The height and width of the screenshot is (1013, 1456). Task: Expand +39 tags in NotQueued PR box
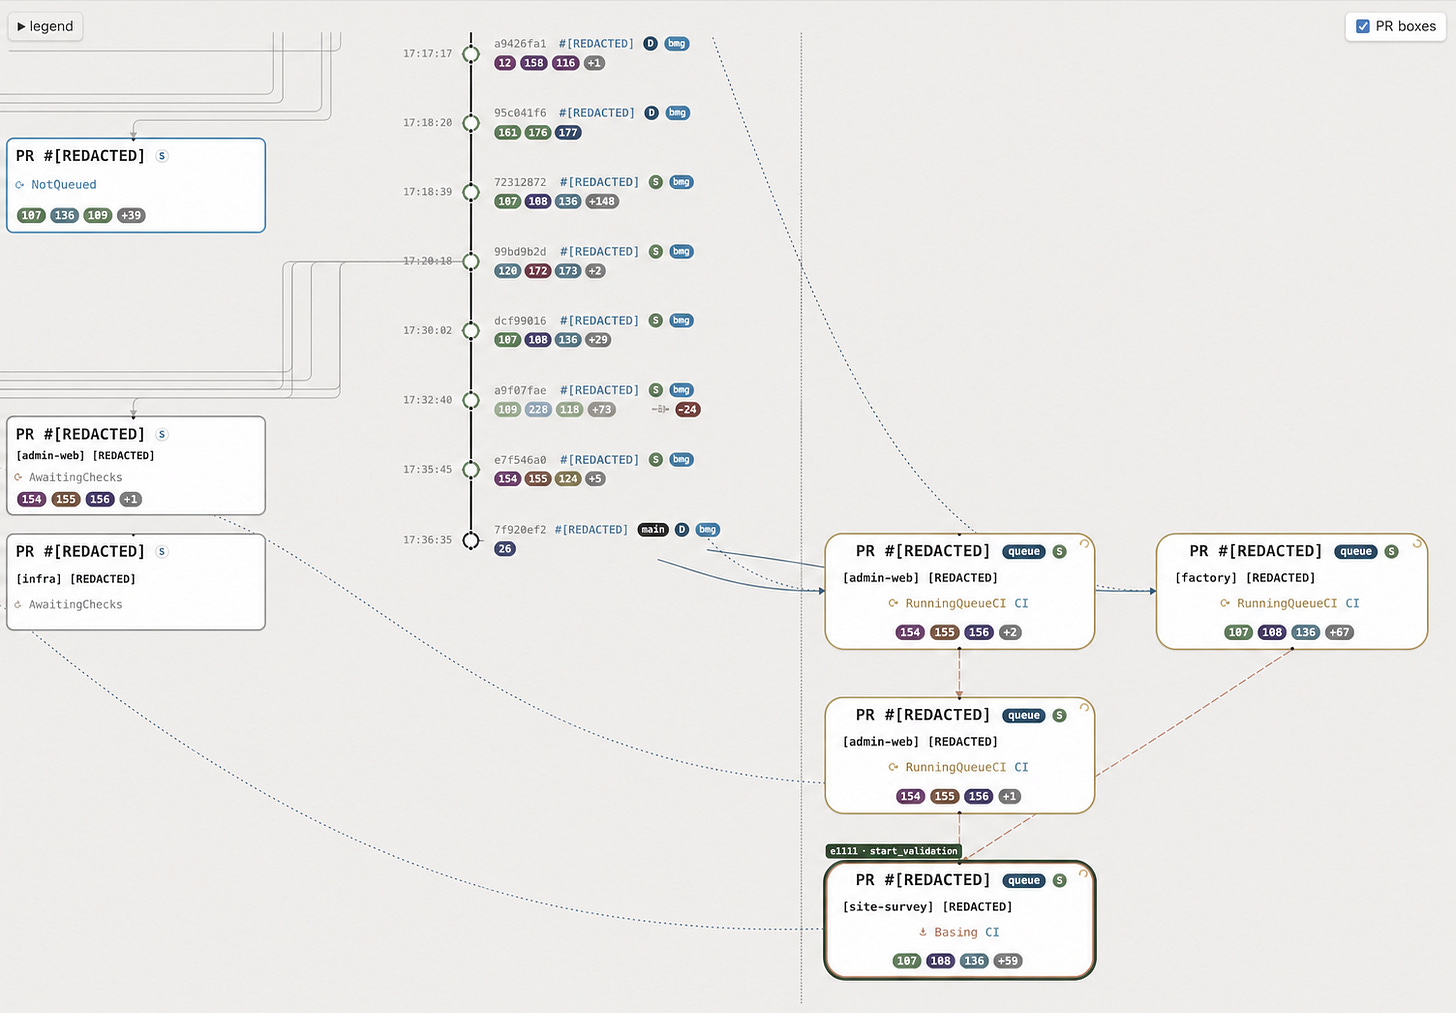[x=131, y=216]
